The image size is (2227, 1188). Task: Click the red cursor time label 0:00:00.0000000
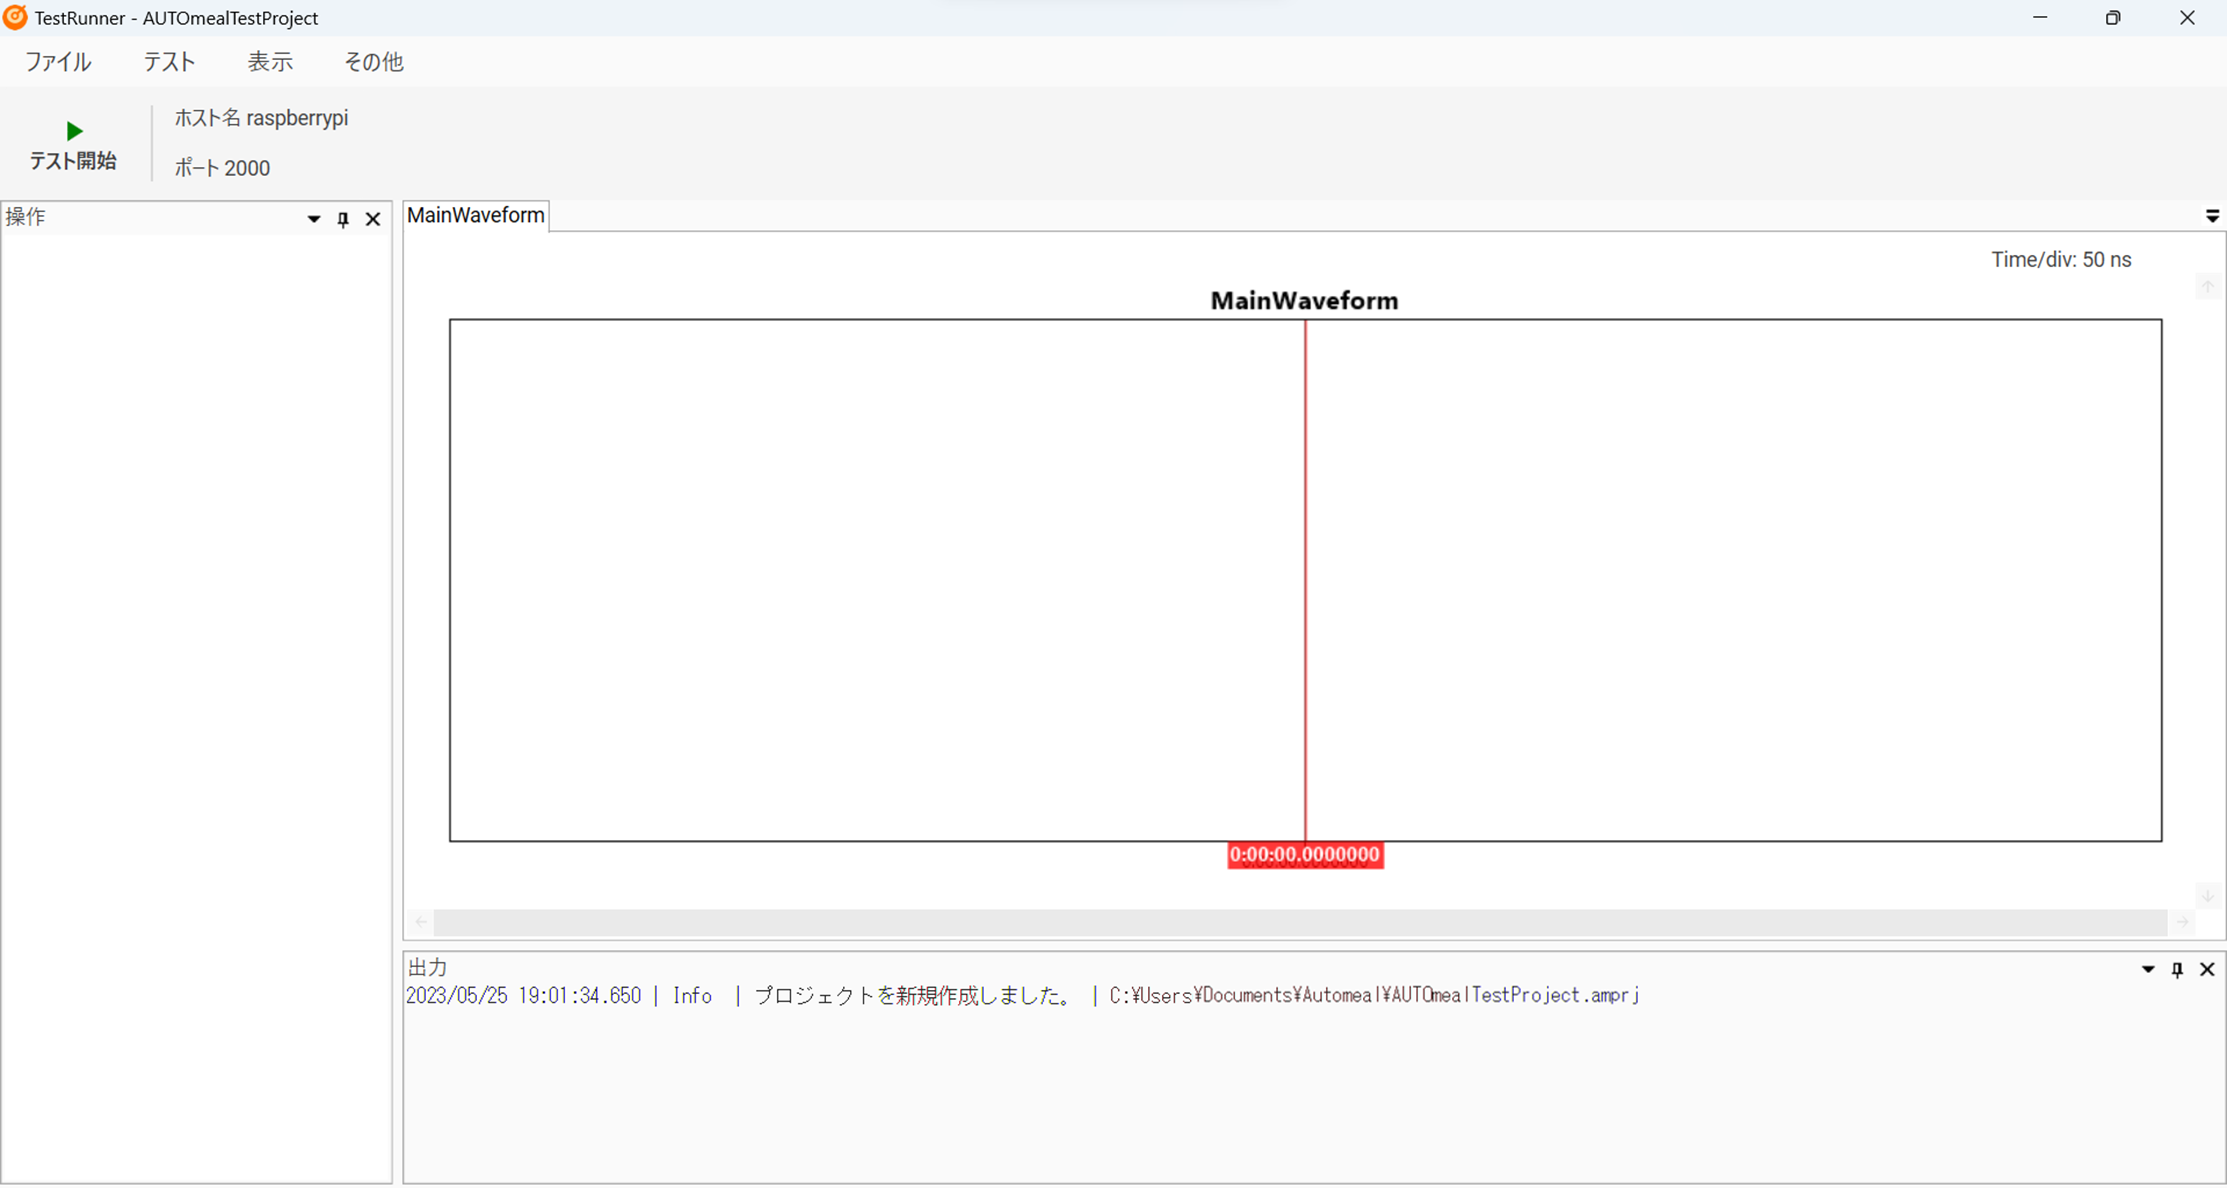click(1304, 855)
